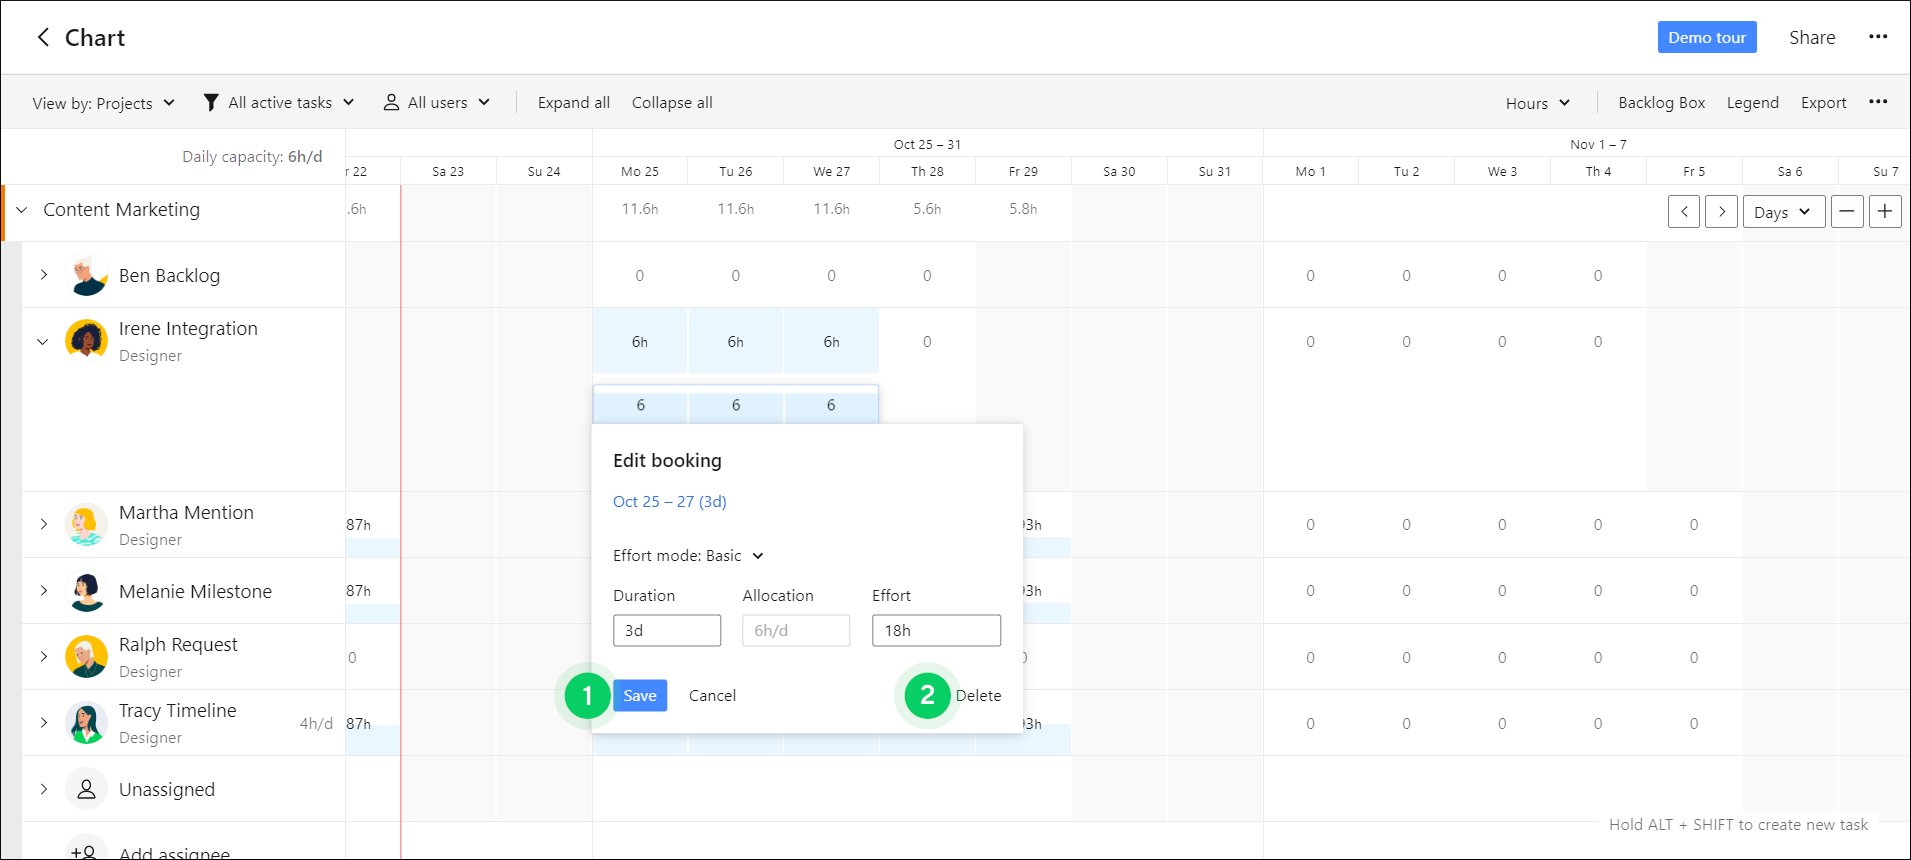Click the Duration input field
Screen dimensions: 1911x860
pyautogui.click(x=667, y=631)
